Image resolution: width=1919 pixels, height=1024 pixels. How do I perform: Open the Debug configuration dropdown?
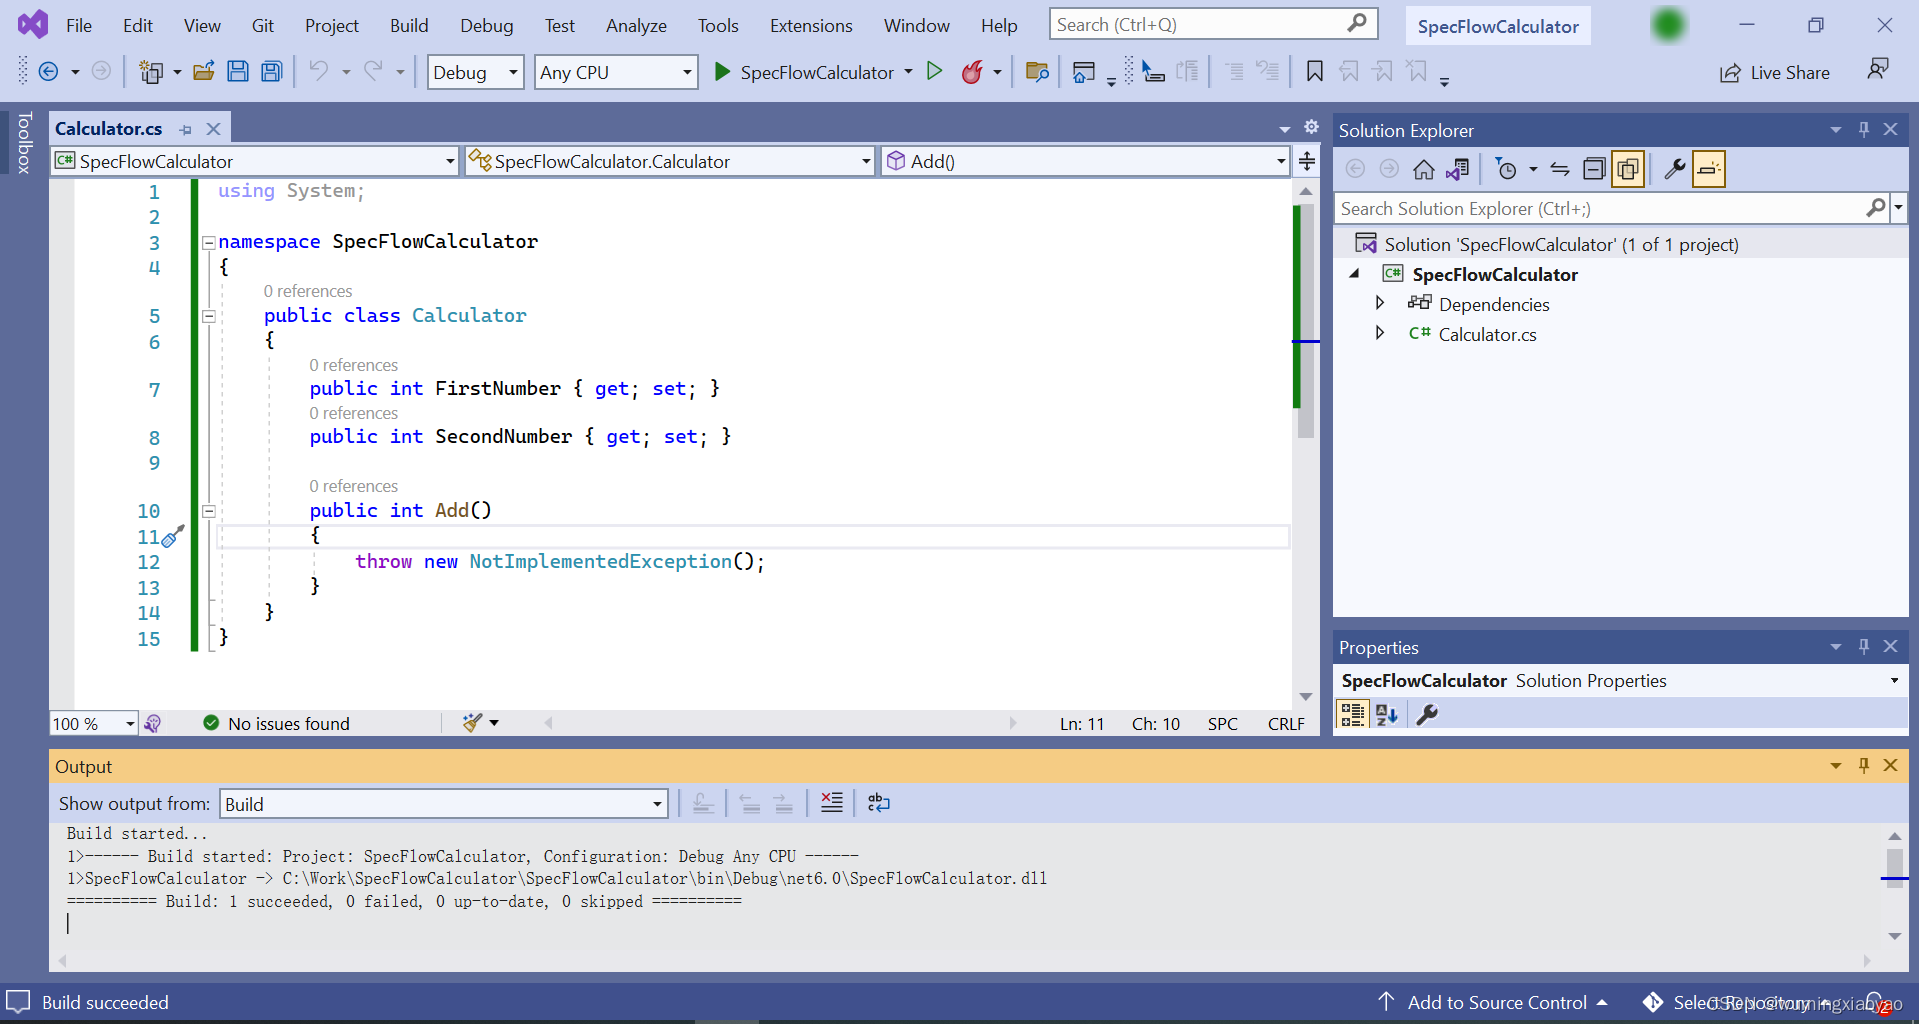(476, 72)
